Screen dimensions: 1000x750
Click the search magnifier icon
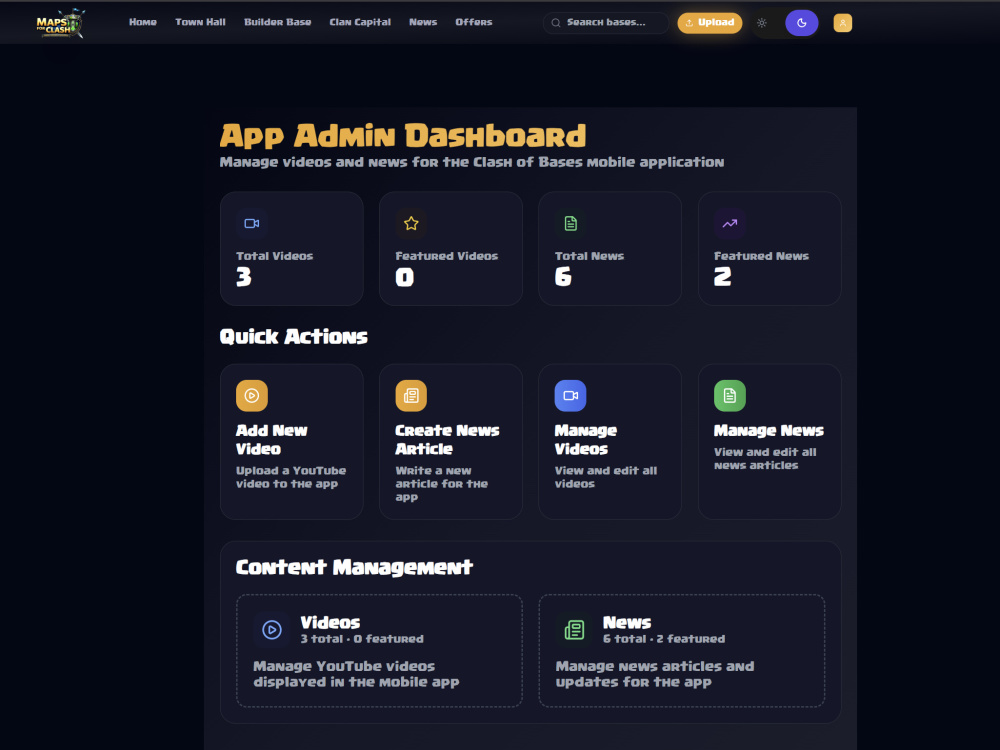click(x=556, y=23)
